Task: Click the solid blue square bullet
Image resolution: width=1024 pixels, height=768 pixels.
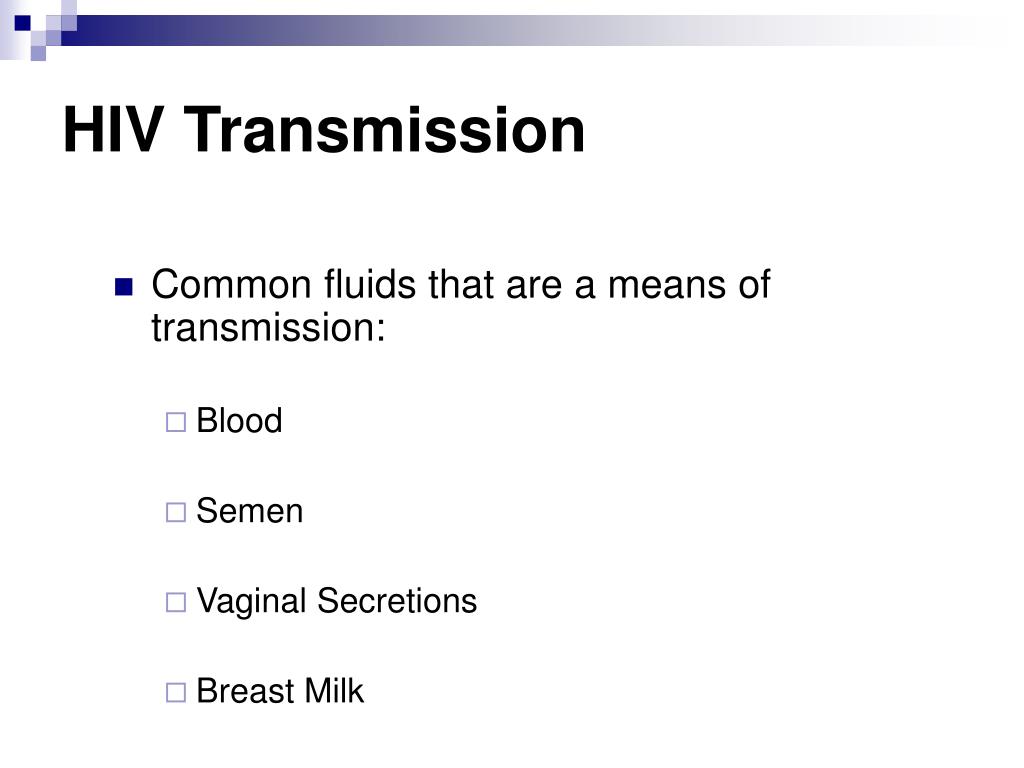Action: (123, 287)
